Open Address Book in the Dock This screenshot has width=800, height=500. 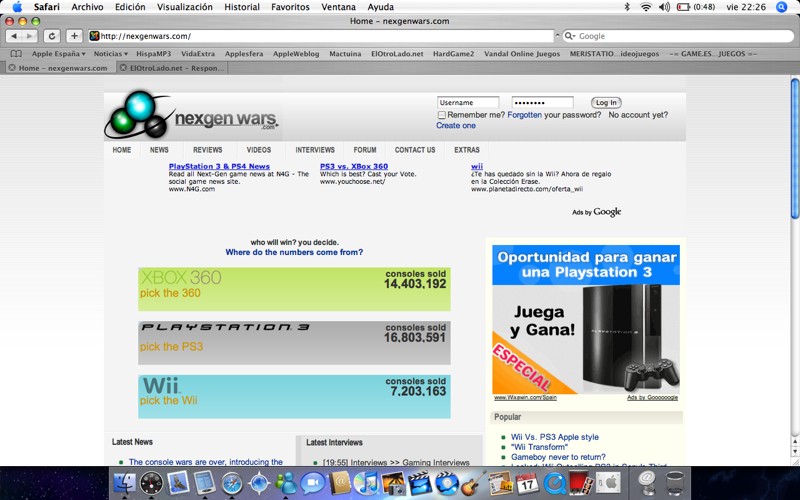(340, 482)
